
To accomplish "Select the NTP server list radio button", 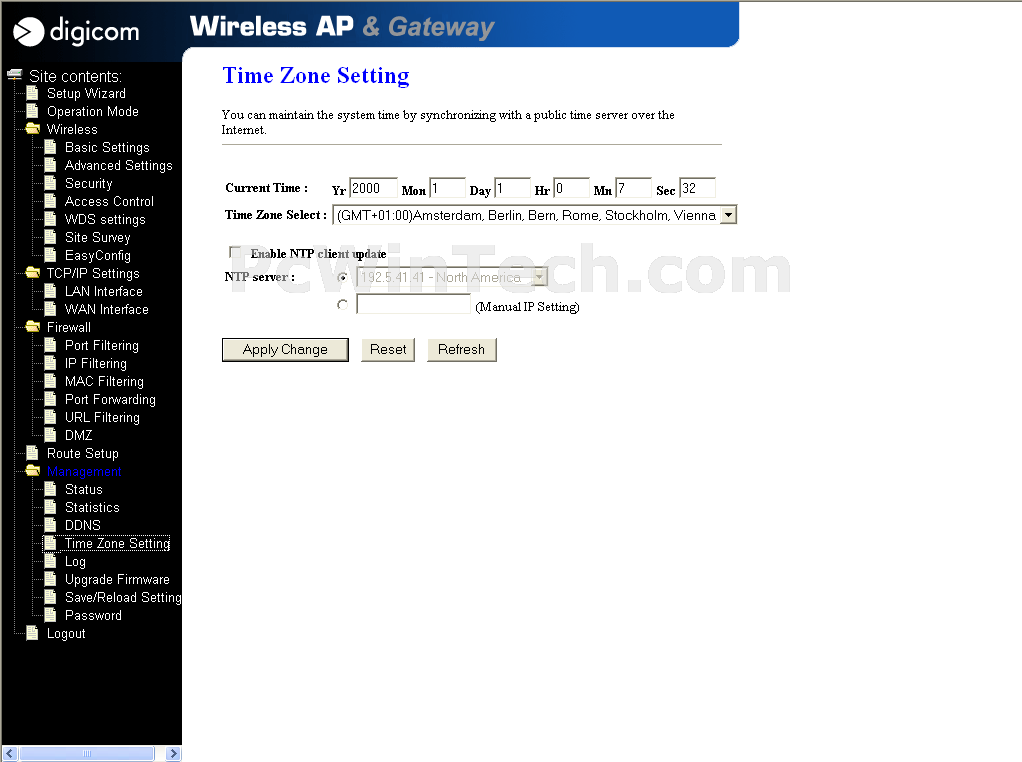I will (342, 278).
